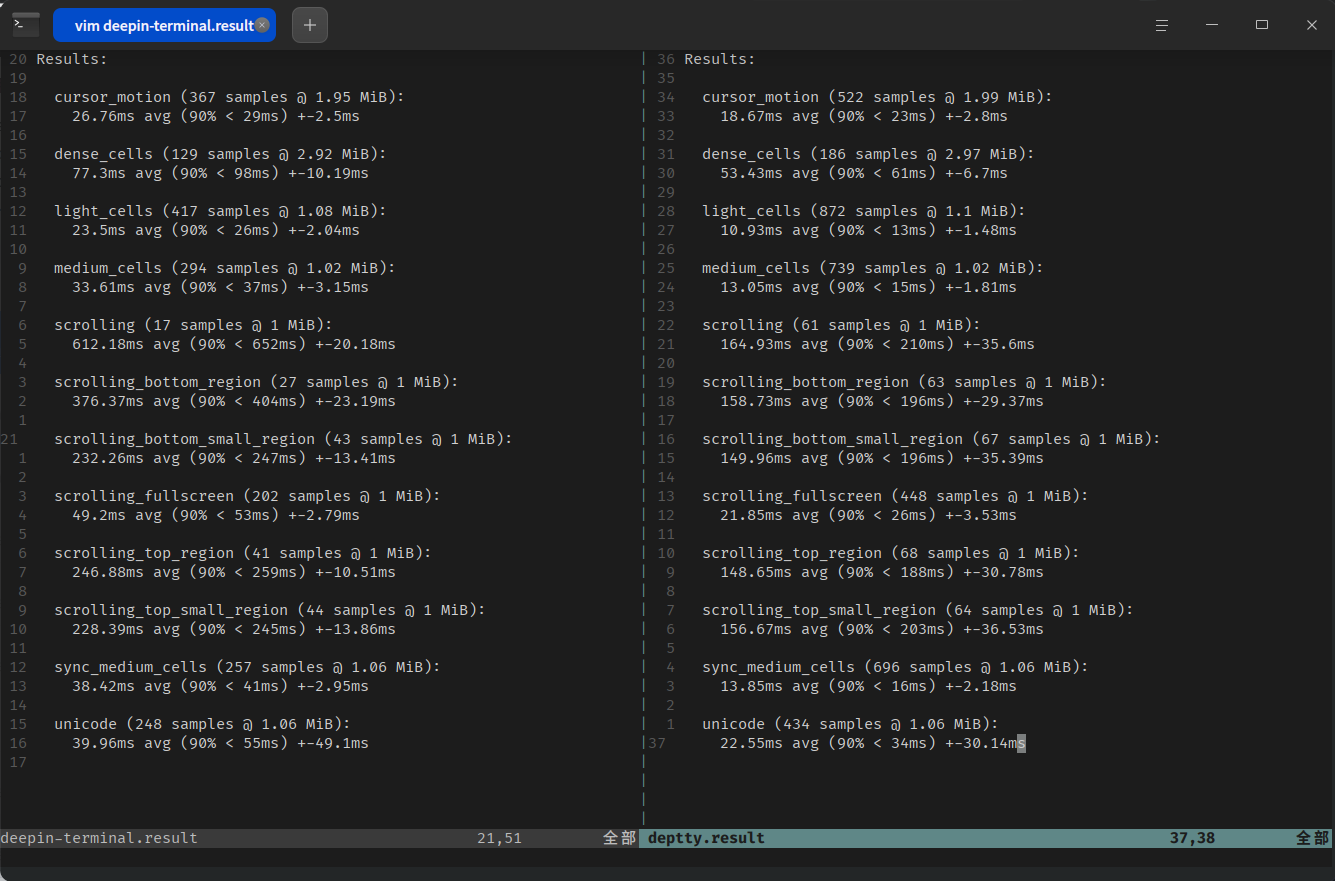Click scrolling (17 samples) line
Viewport: 1335px width, 881px height.
193,325
